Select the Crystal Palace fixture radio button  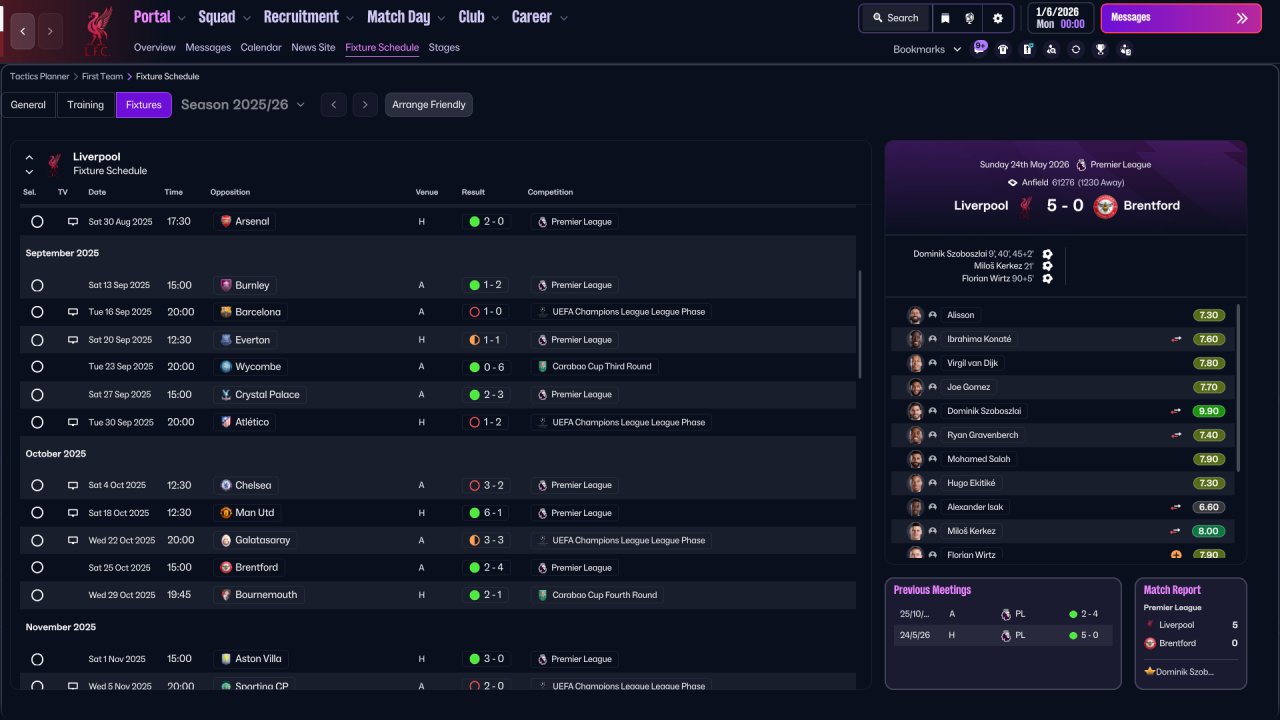(x=37, y=395)
